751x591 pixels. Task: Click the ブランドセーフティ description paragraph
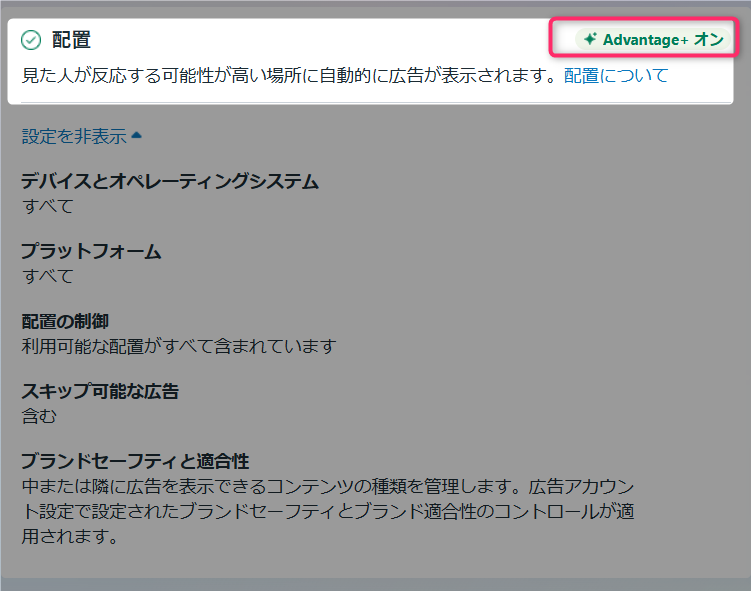pos(328,511)
